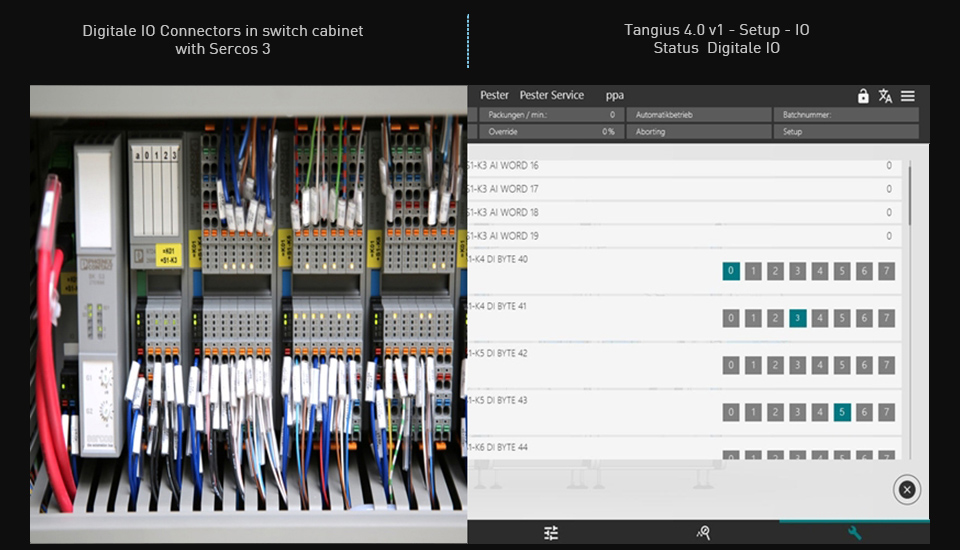Switch to the sliders settings tab
960x550 pixels.
tap(551, 533)
